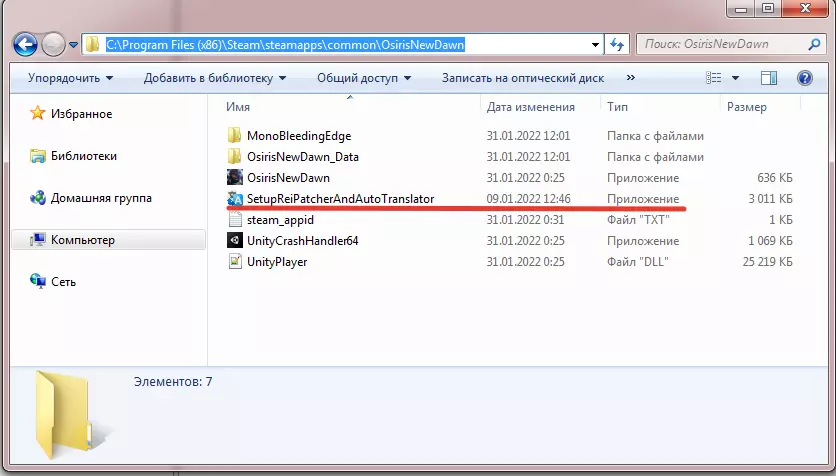Select SetupReiPatcherAndAutoTranslator file name

coord(341,199)
